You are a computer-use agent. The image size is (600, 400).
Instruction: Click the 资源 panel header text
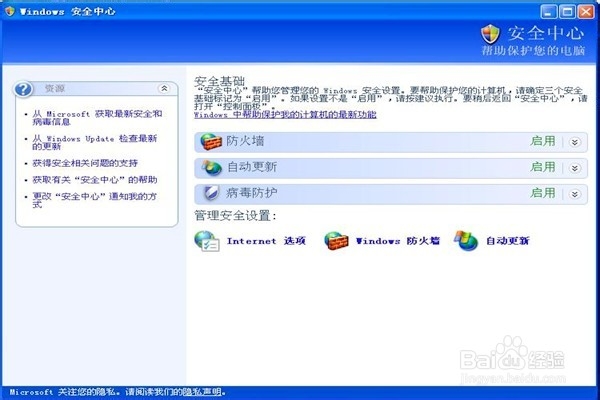(55, 89)
